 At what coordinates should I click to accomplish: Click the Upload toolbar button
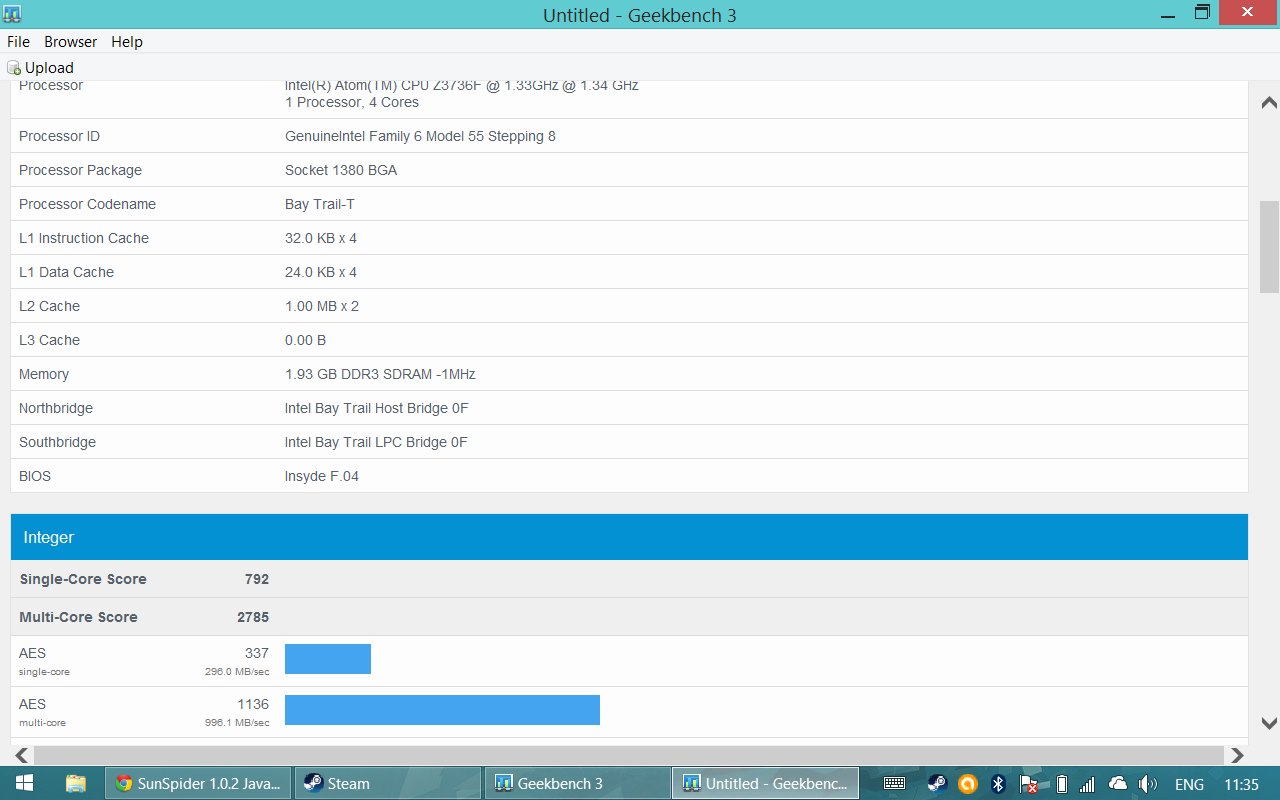(x=41, y=68)
